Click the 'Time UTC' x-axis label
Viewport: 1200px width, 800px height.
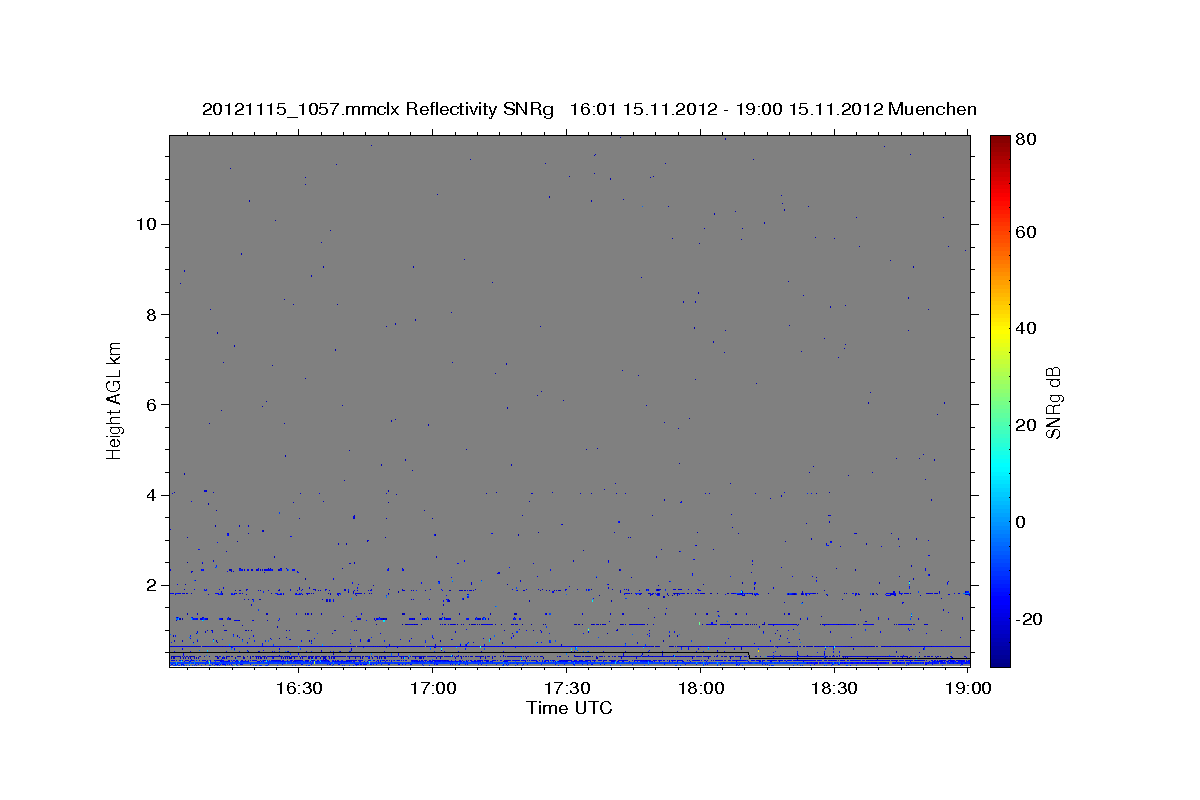coord(569,708)
